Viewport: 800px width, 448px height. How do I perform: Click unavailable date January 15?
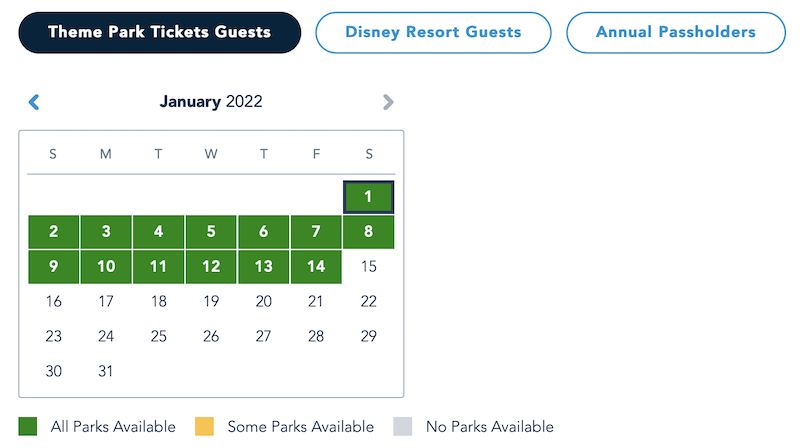pyautogui.click(x=368, y=267)
